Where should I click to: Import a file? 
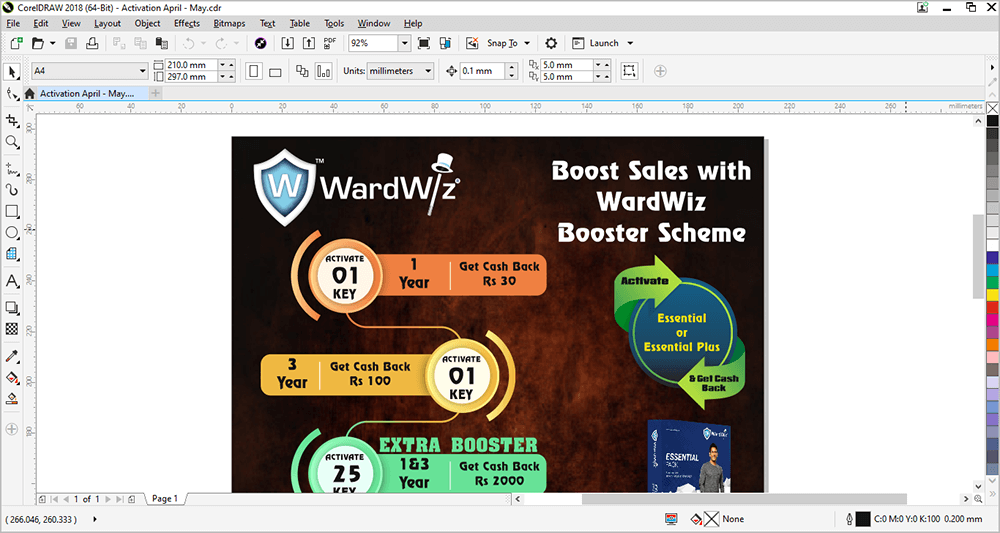coord(288,43)
